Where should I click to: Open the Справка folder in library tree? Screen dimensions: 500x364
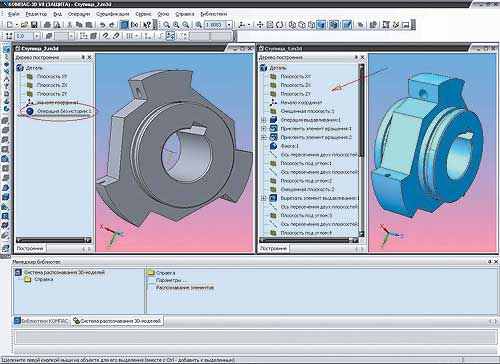click(44, 279)
